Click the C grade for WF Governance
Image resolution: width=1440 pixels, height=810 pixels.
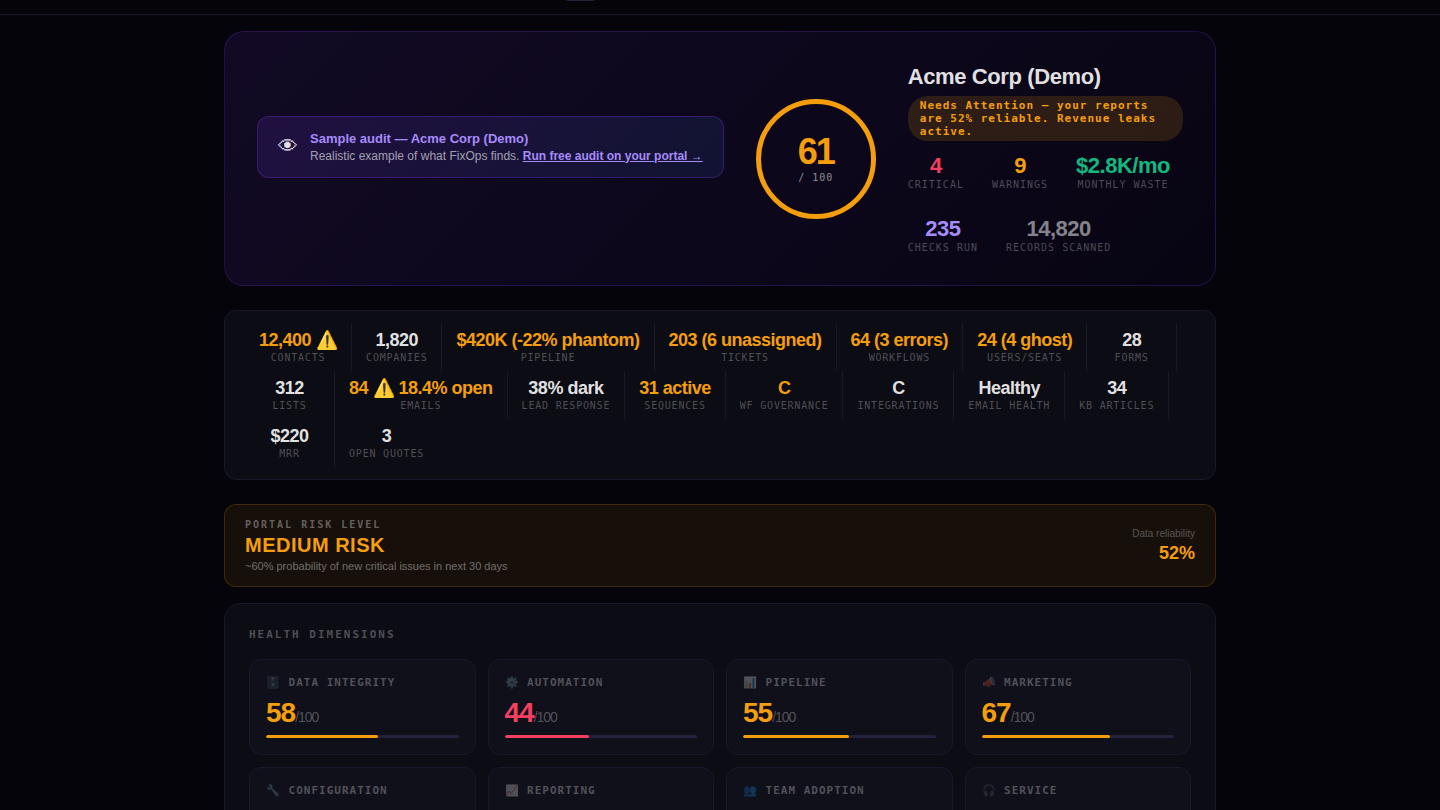(784, 388)
